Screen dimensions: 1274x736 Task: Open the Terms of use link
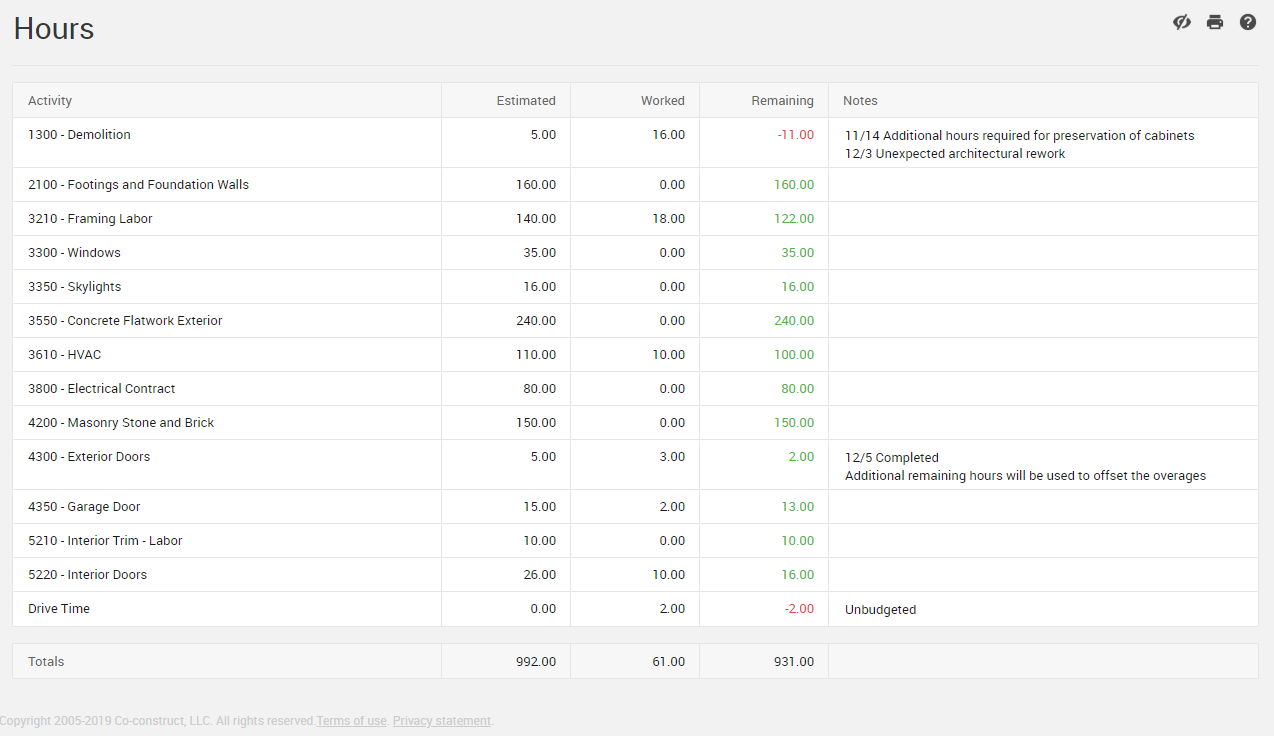351,721
